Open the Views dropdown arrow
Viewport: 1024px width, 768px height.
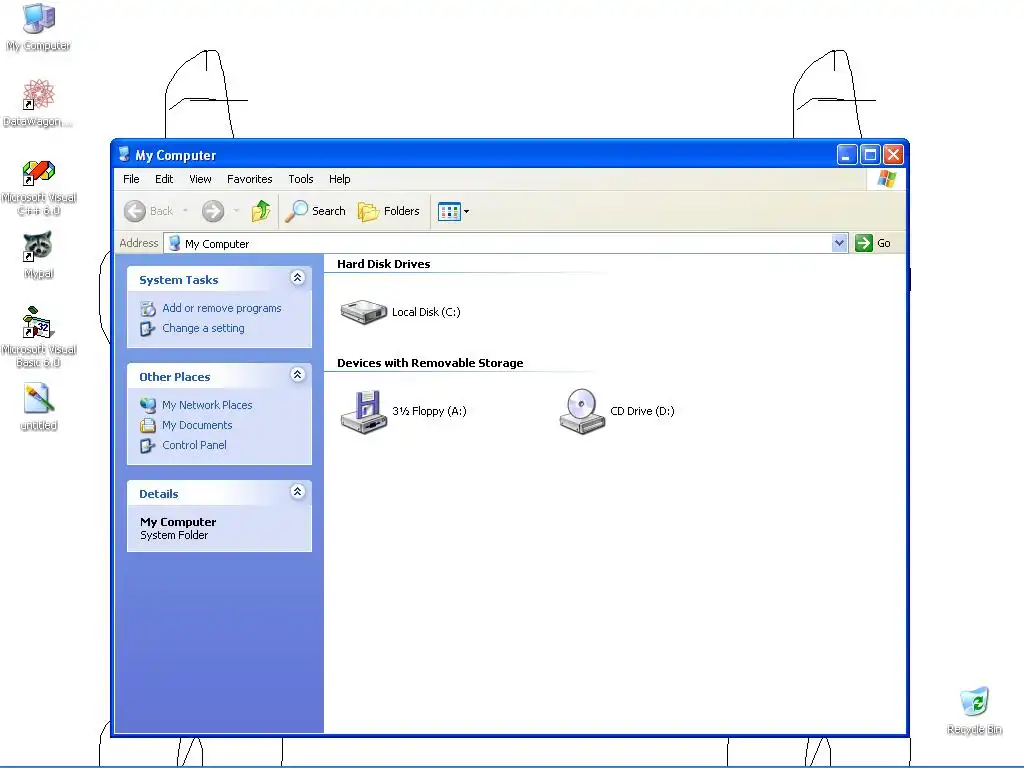pos(466,212)
